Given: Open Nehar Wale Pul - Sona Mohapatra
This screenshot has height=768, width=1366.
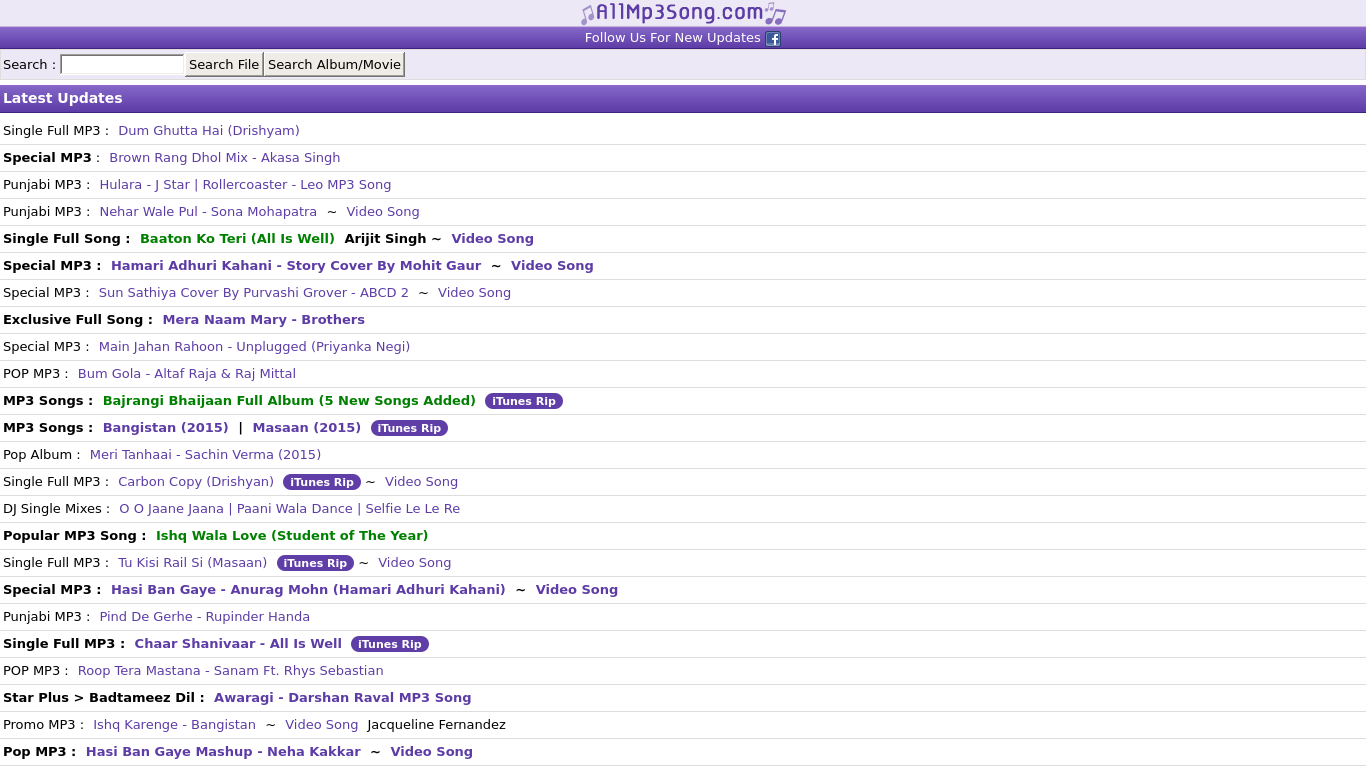Looking at the screenshot, I should tap(208, 212).
